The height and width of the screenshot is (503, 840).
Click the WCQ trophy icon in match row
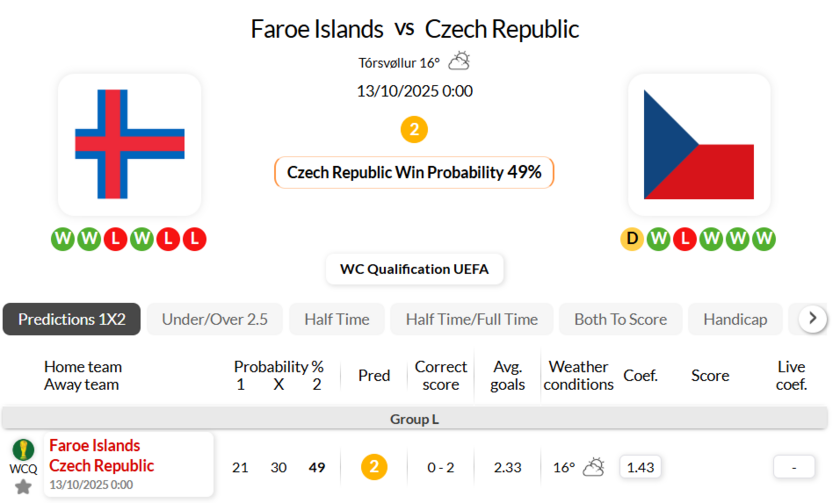[23, 450]
